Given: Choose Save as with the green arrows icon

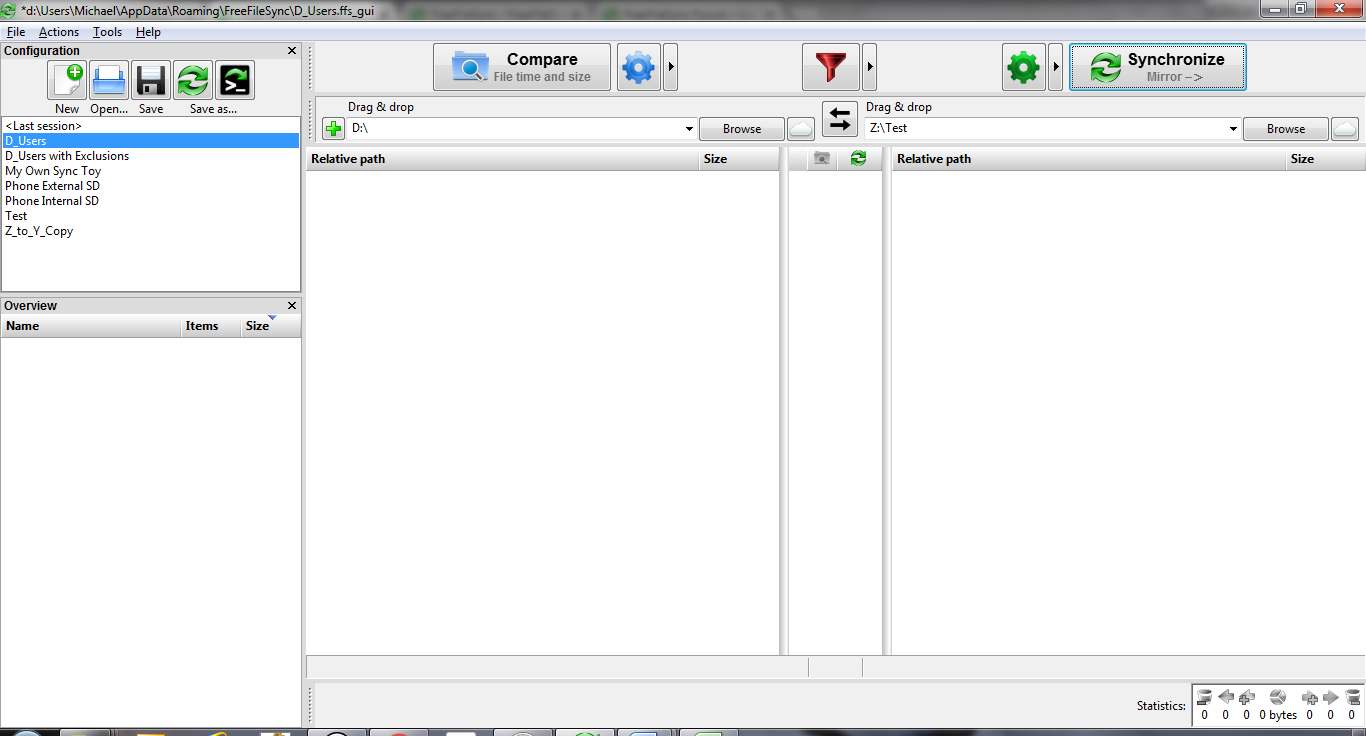Looking at the screenshot, I should (193, 80).
